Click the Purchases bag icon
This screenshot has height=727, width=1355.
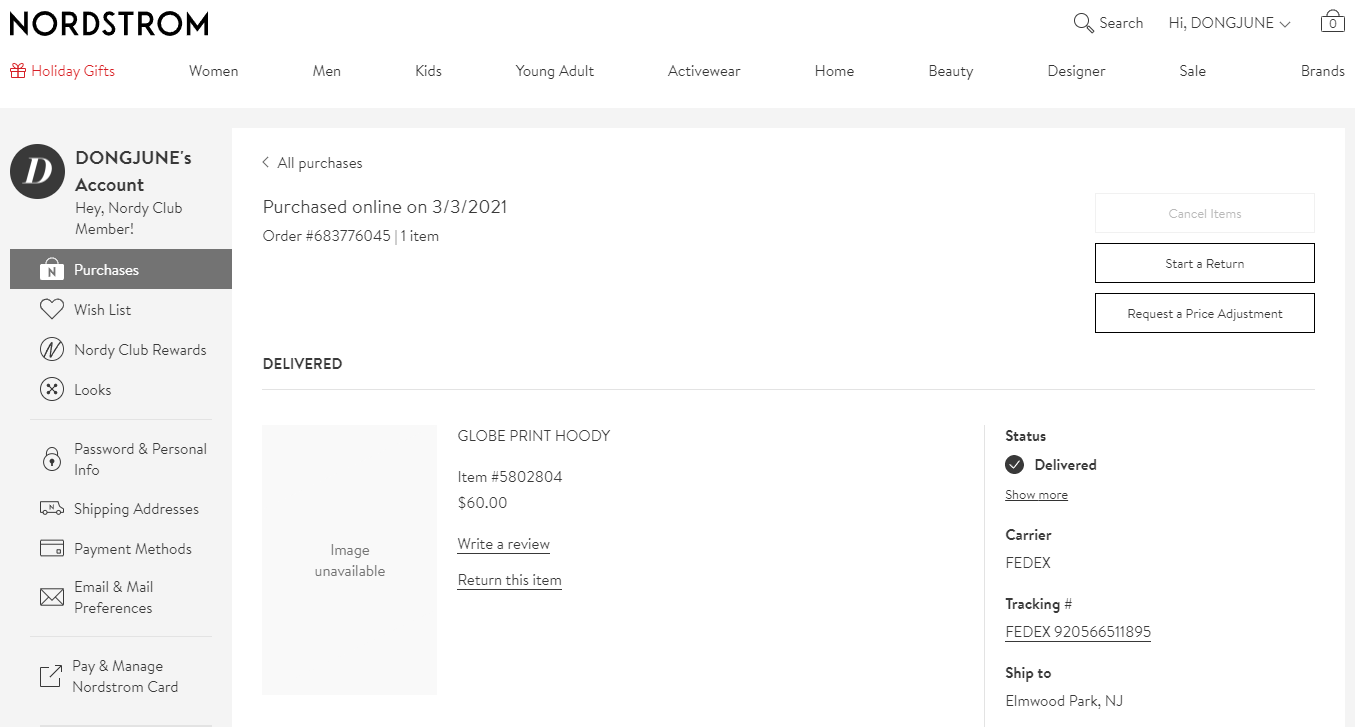pyautogui.click(x=52, y=269)
